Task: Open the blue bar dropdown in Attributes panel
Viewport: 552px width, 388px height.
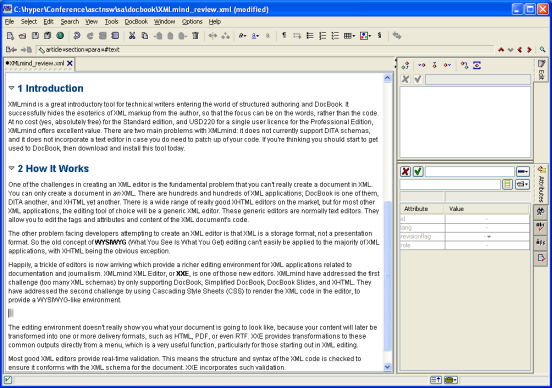Action: pyautogui.click(x=523, y=171)
